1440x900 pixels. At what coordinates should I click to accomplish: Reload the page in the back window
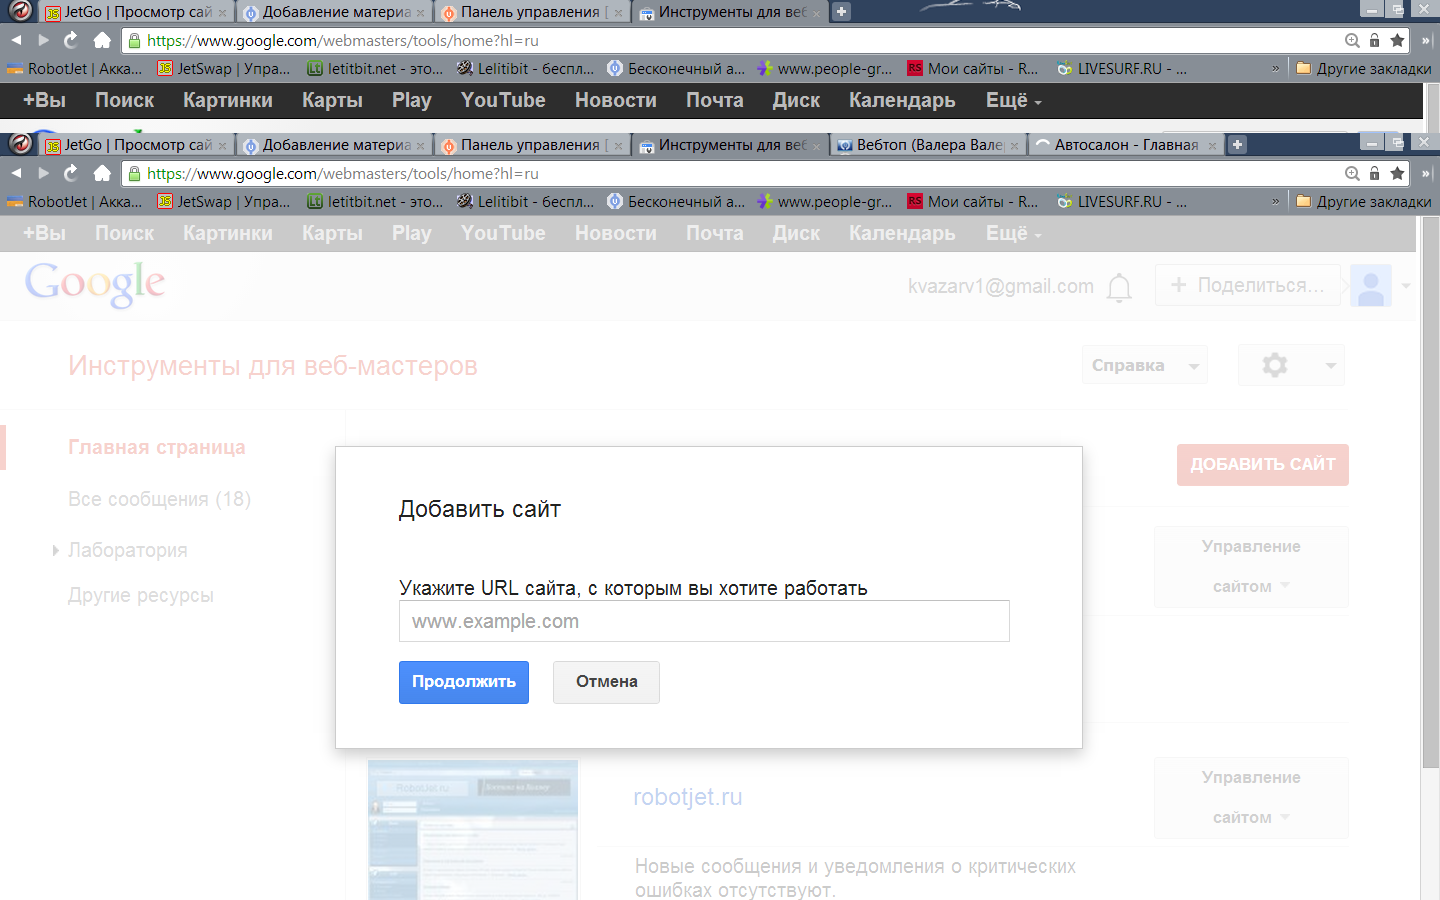click(x=71, y=40)
